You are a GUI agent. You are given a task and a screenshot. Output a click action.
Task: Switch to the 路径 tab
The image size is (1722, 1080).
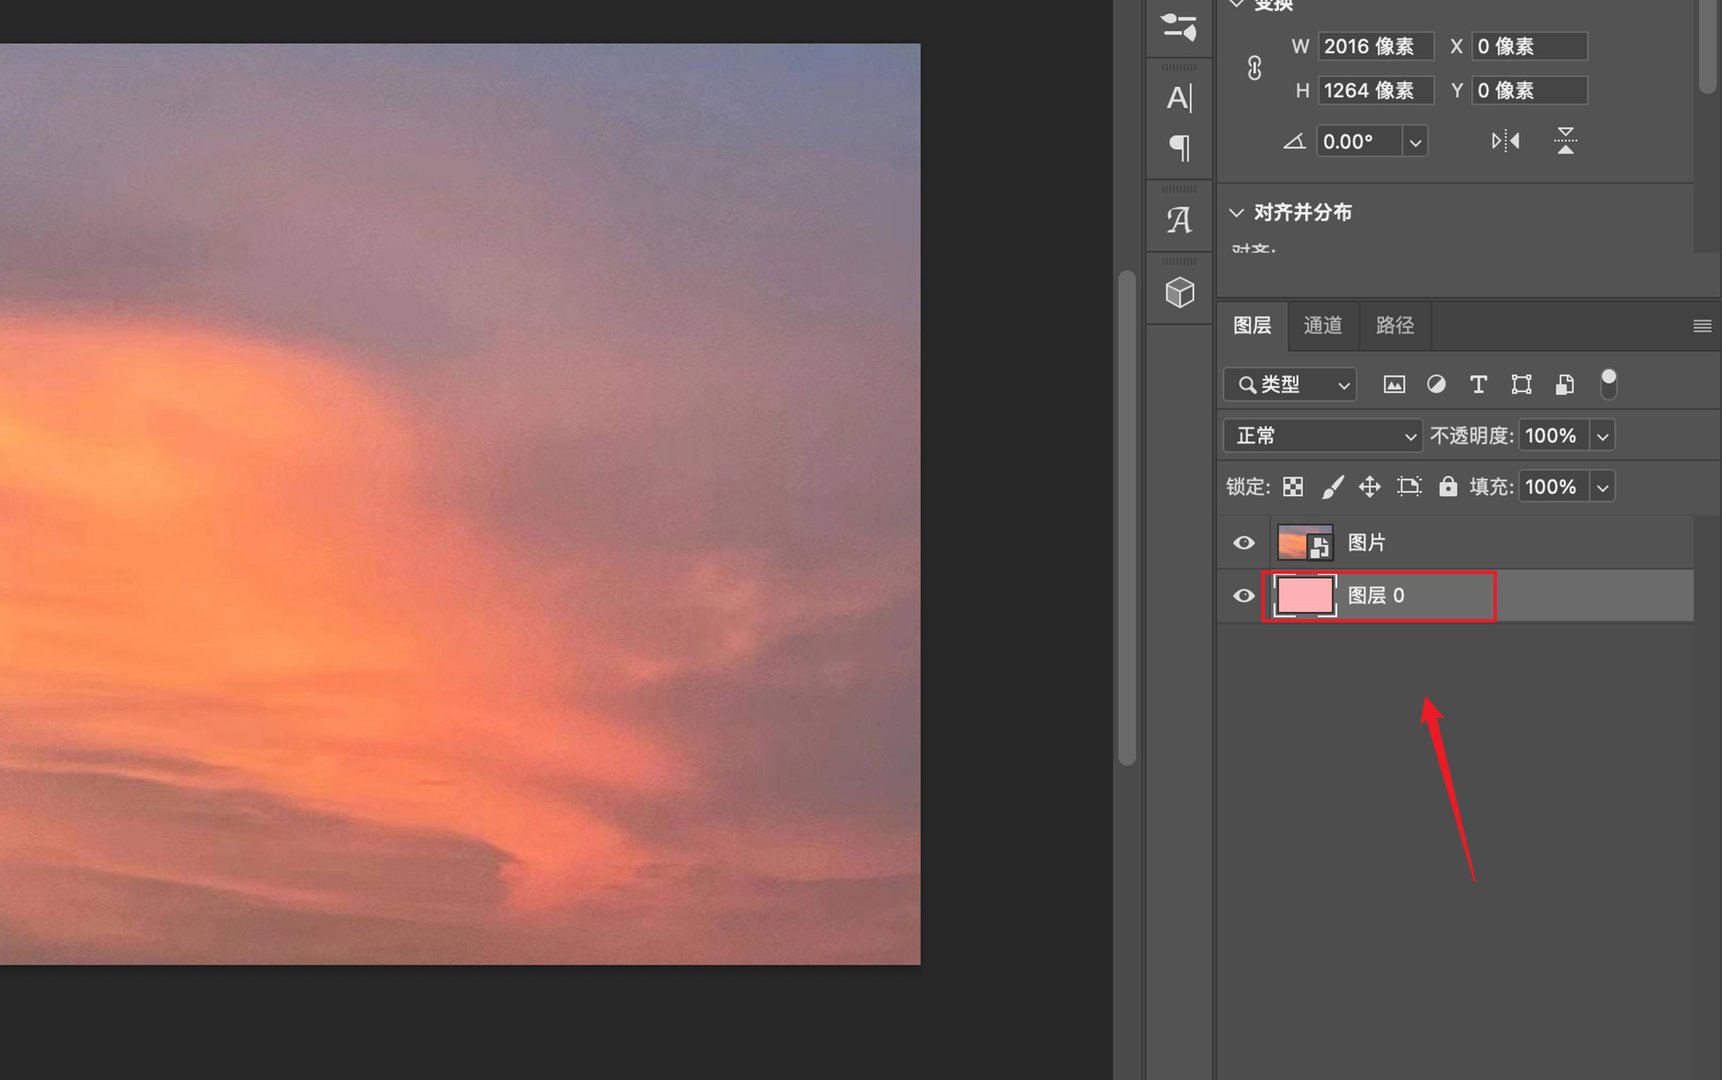click(x=1395, y=325)
